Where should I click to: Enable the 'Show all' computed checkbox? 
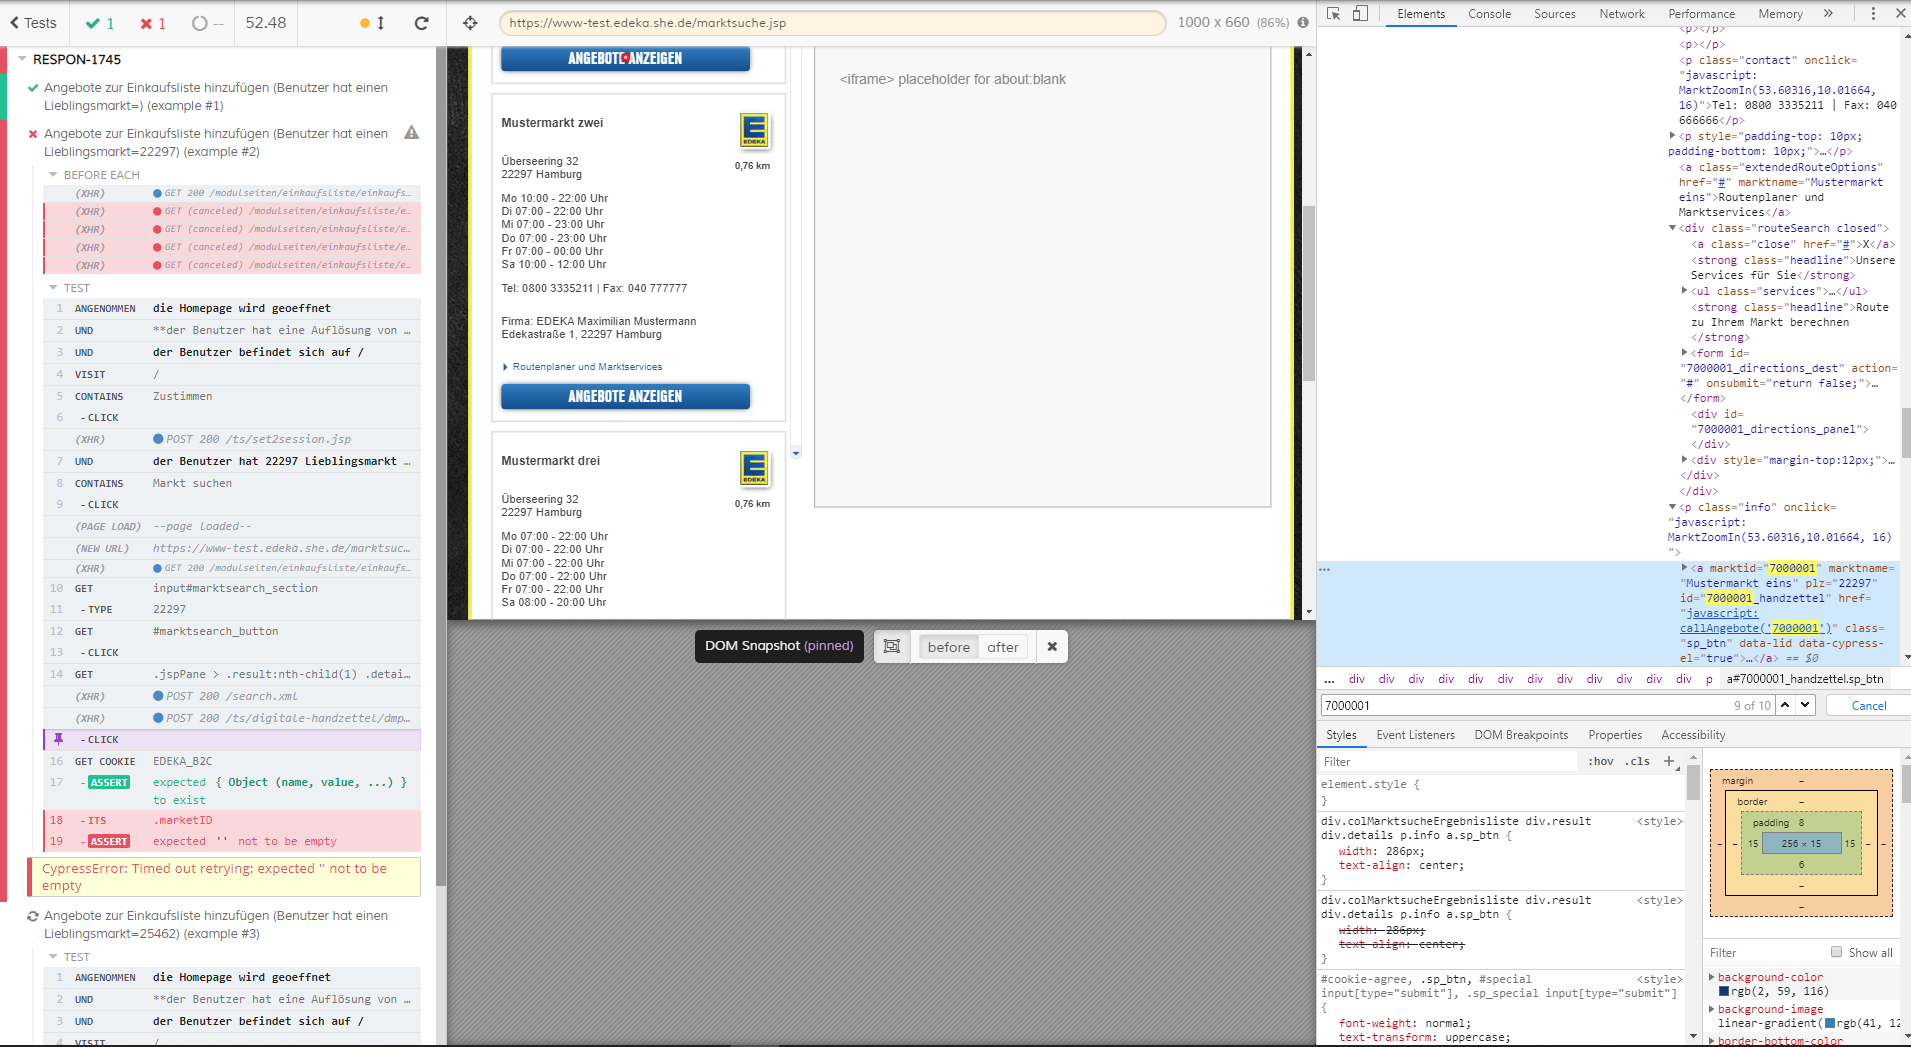pos(1836,952)
